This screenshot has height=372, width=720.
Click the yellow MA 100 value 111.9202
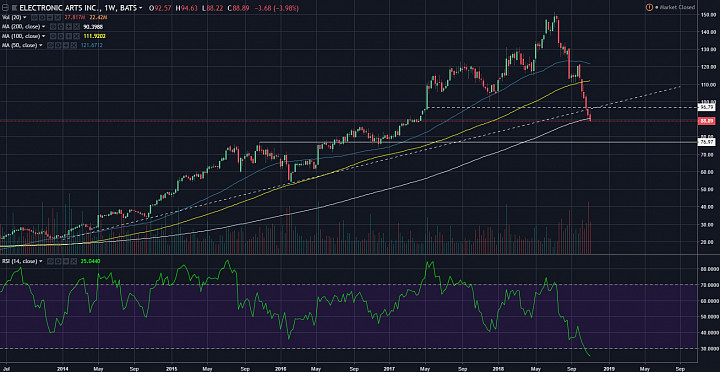coord(95,36)
